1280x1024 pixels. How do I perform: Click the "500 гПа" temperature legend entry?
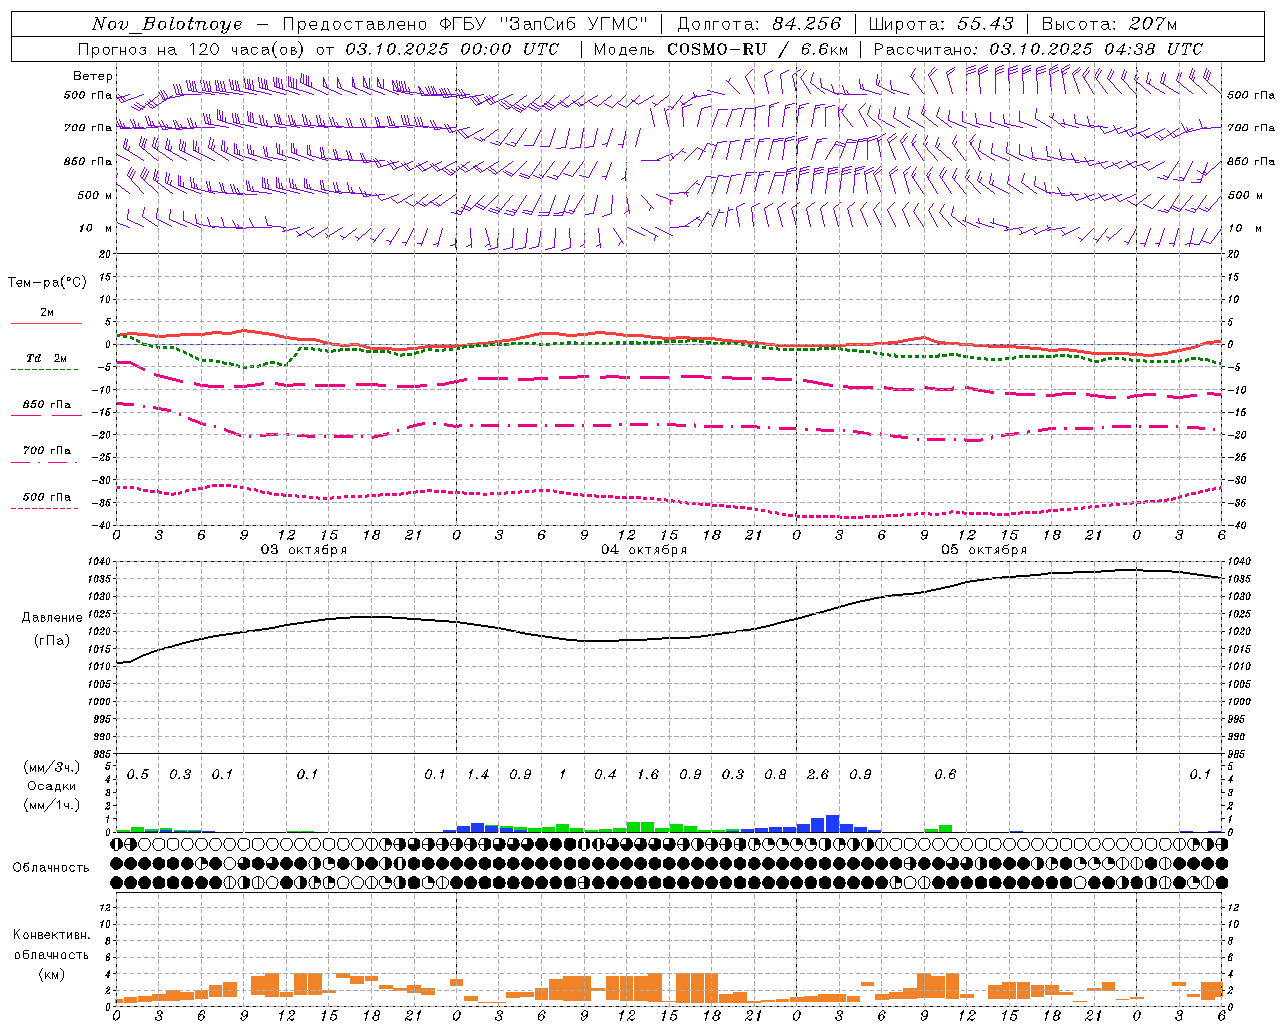point(47,497)
